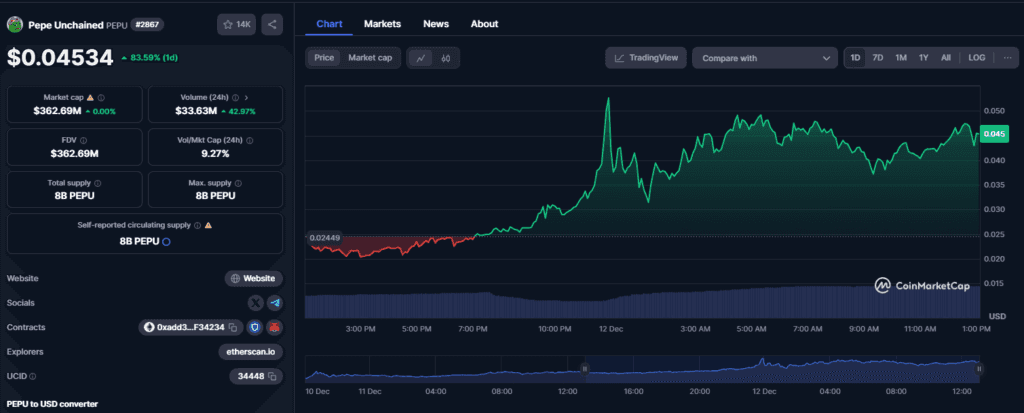Select the Price chart toggle
The width and height of the screenshot is (1024, 413).
point(324,58)
